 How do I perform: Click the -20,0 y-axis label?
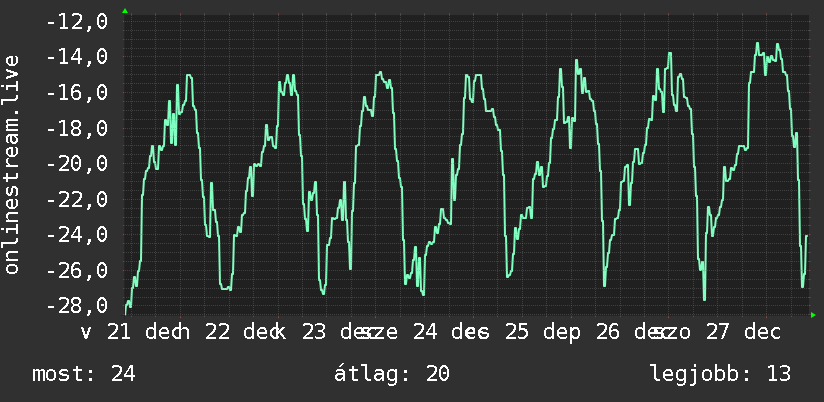pyautogui.click(x=77, y=163)
